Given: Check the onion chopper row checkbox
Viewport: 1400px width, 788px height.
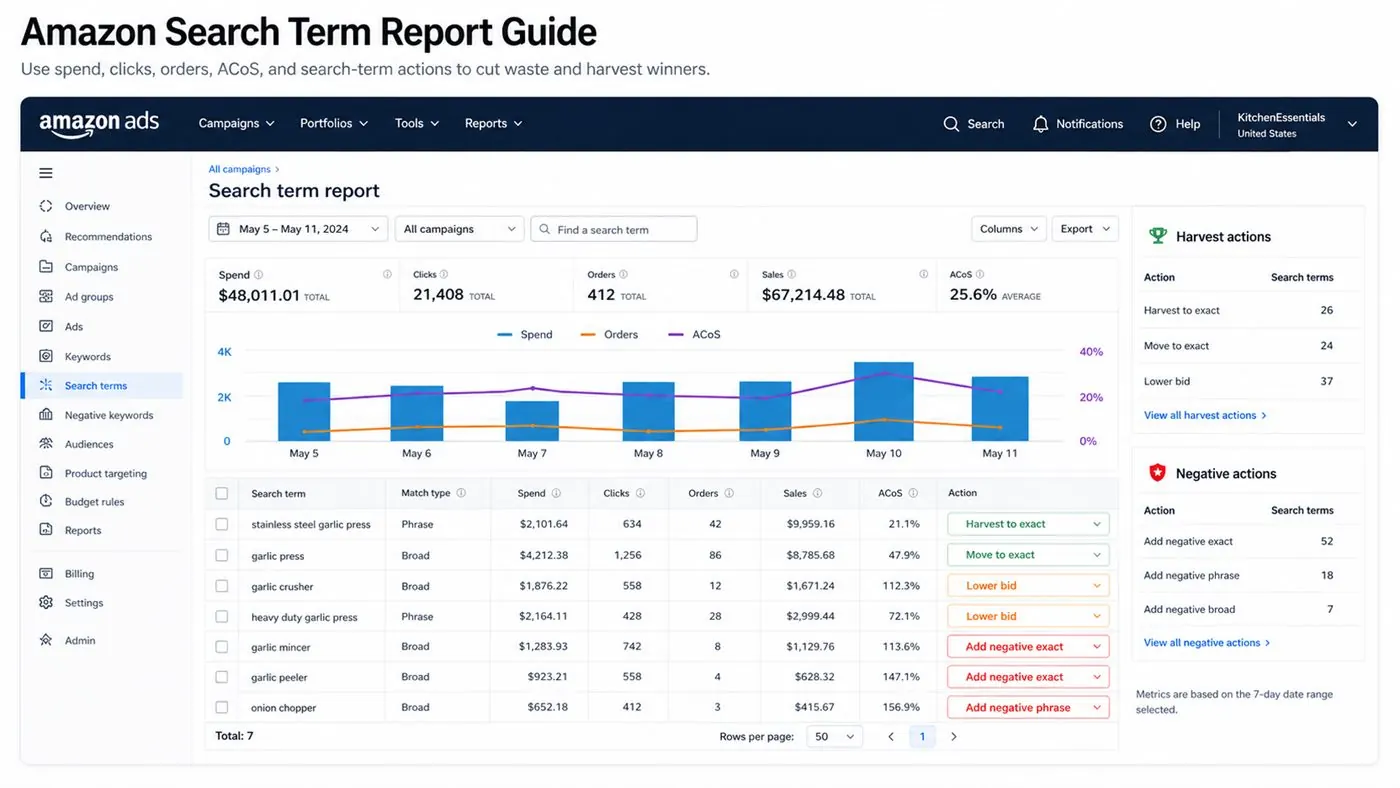Looking at the screenshot, I should pos(222,707).
